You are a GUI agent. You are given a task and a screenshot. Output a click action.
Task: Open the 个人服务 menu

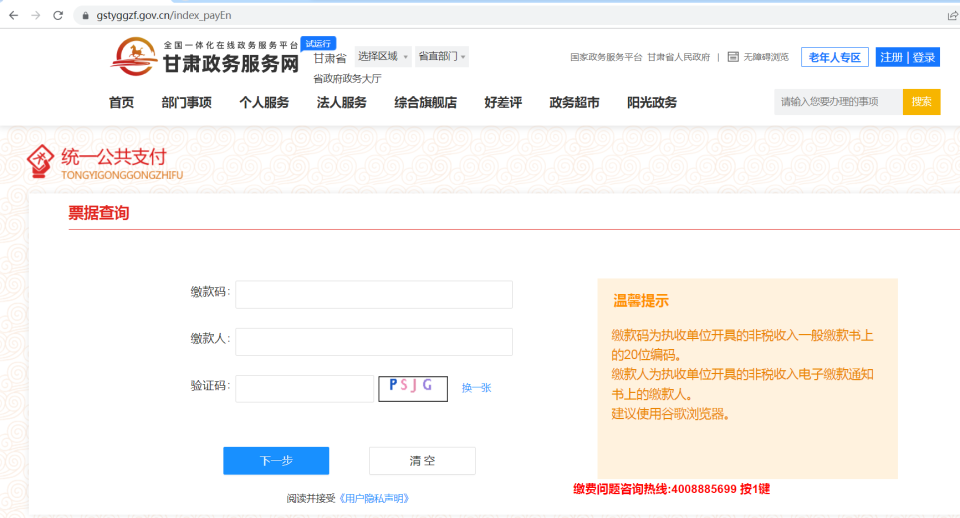tap(264, 102)
